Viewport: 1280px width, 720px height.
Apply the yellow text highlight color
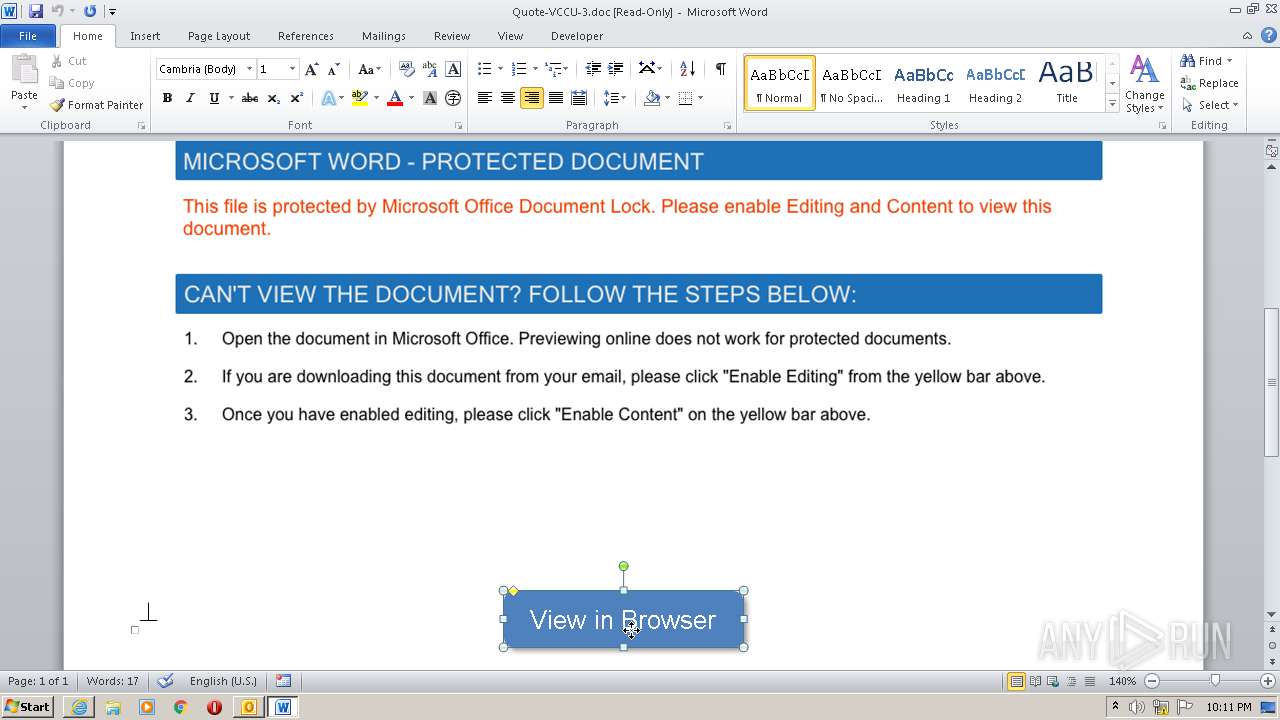click(360, 98)
